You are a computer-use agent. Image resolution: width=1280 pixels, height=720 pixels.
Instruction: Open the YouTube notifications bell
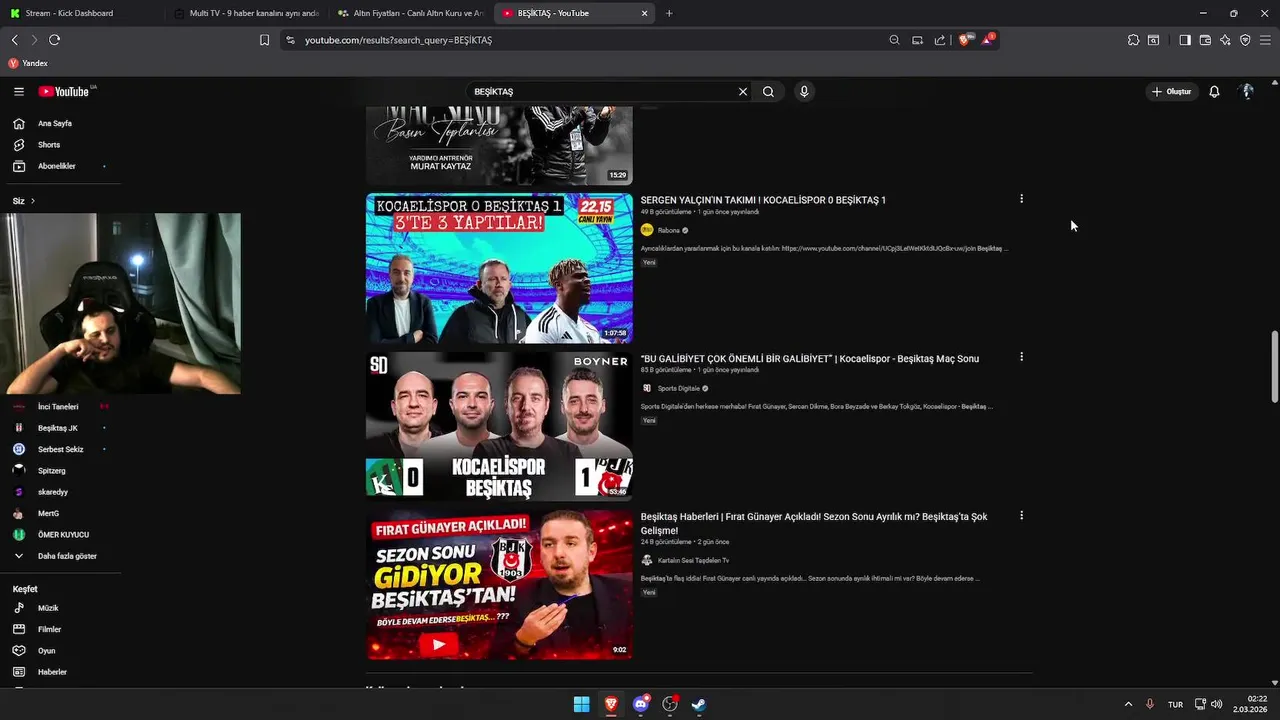pyautogui.click(x=1214, y=91)
